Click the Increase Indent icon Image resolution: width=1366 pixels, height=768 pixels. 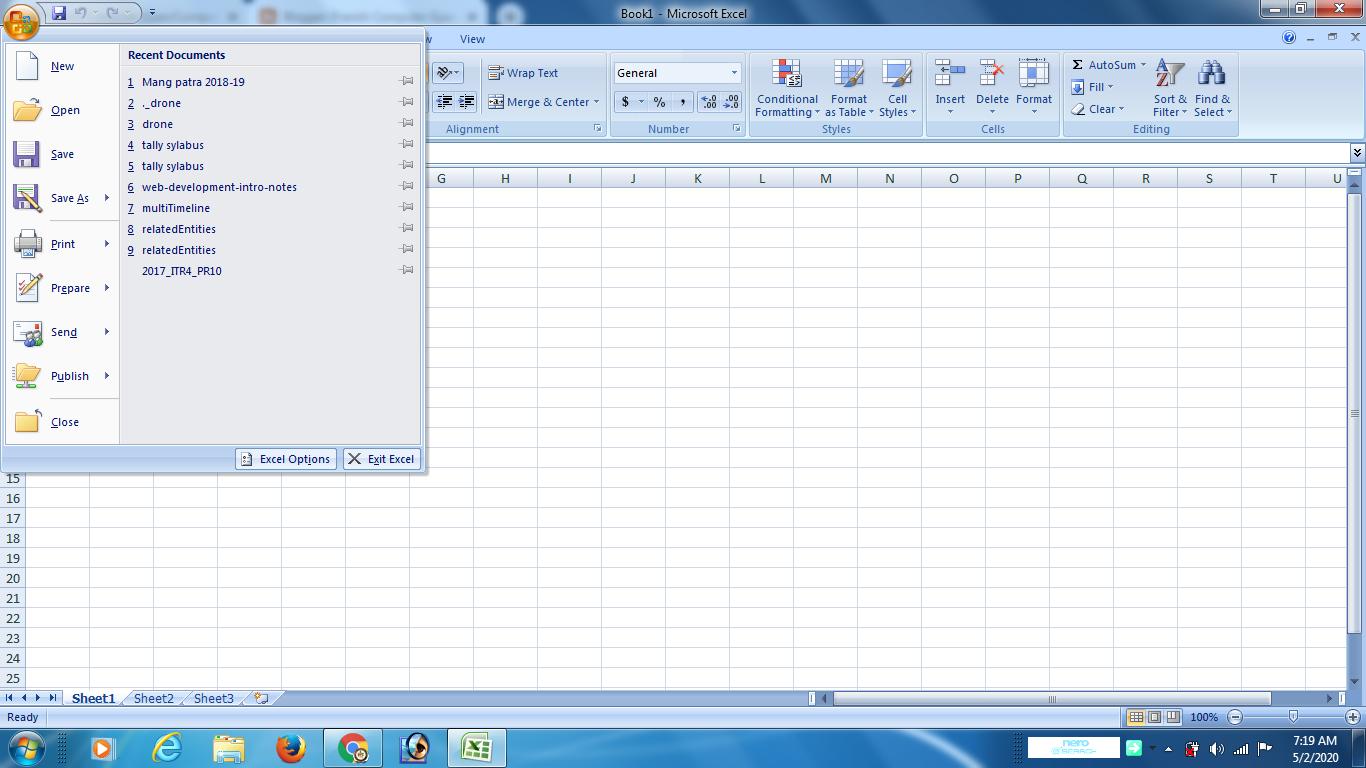point(466,102)
